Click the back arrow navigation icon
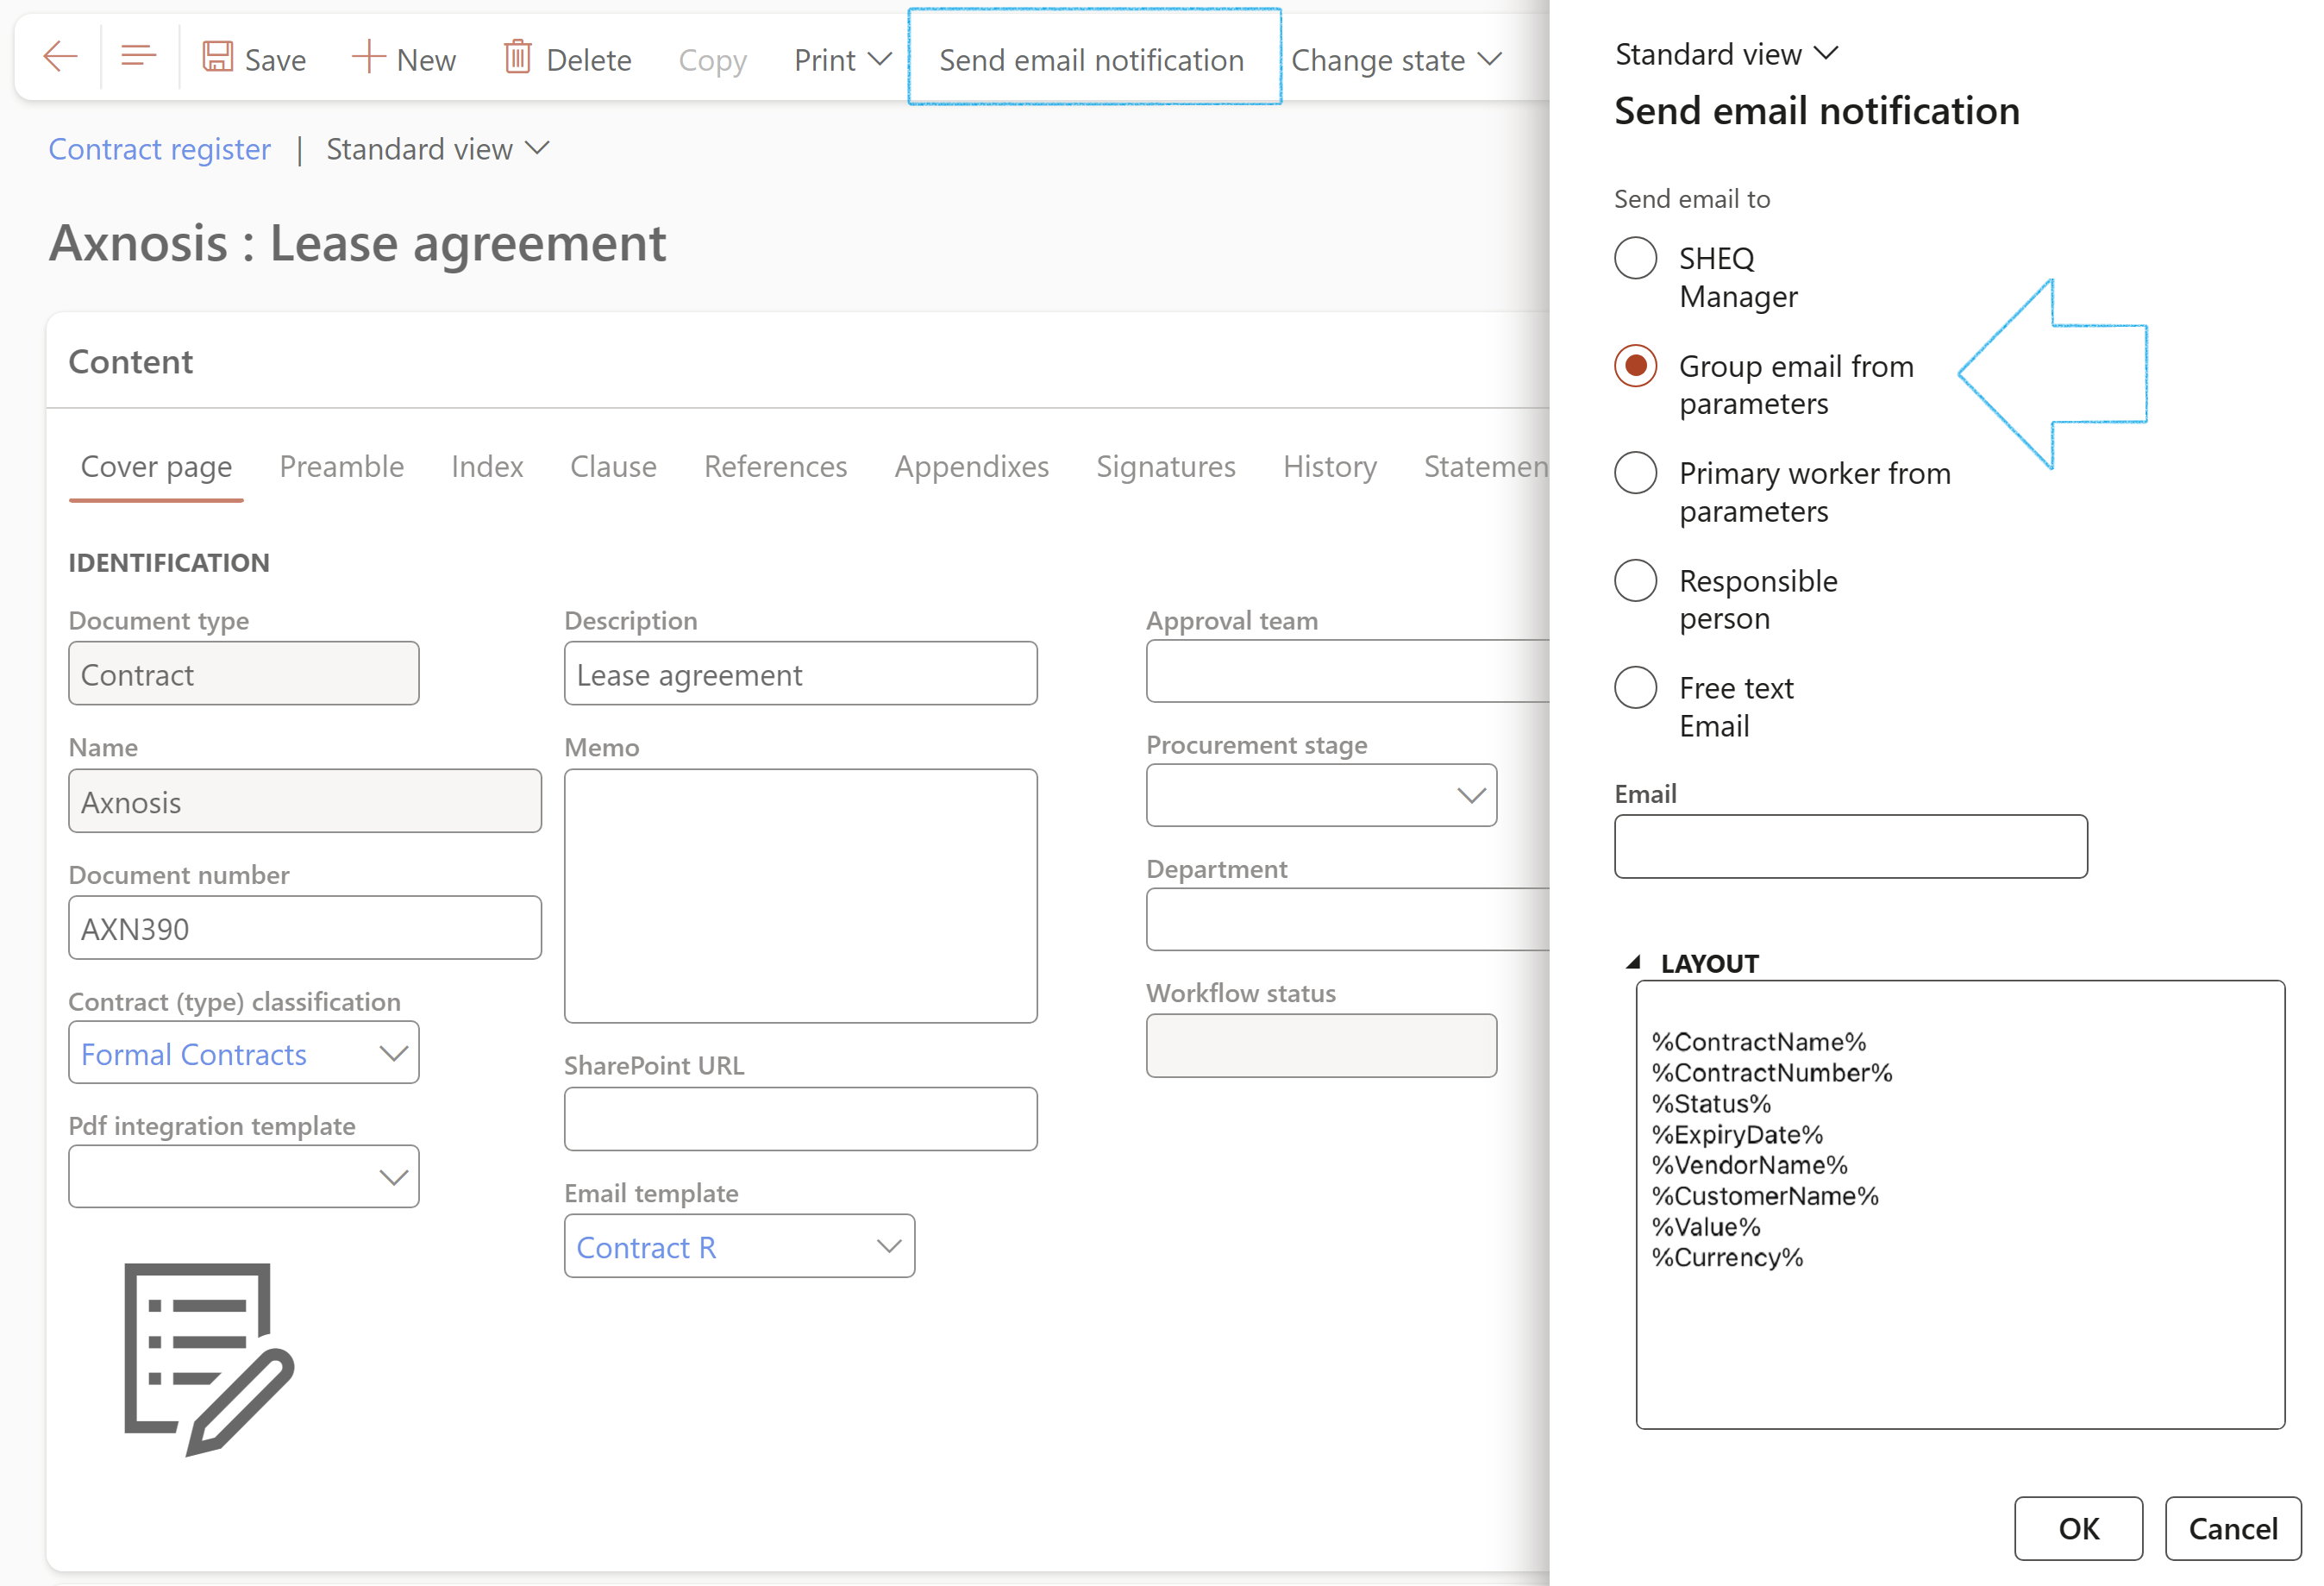 coord(60,59)
